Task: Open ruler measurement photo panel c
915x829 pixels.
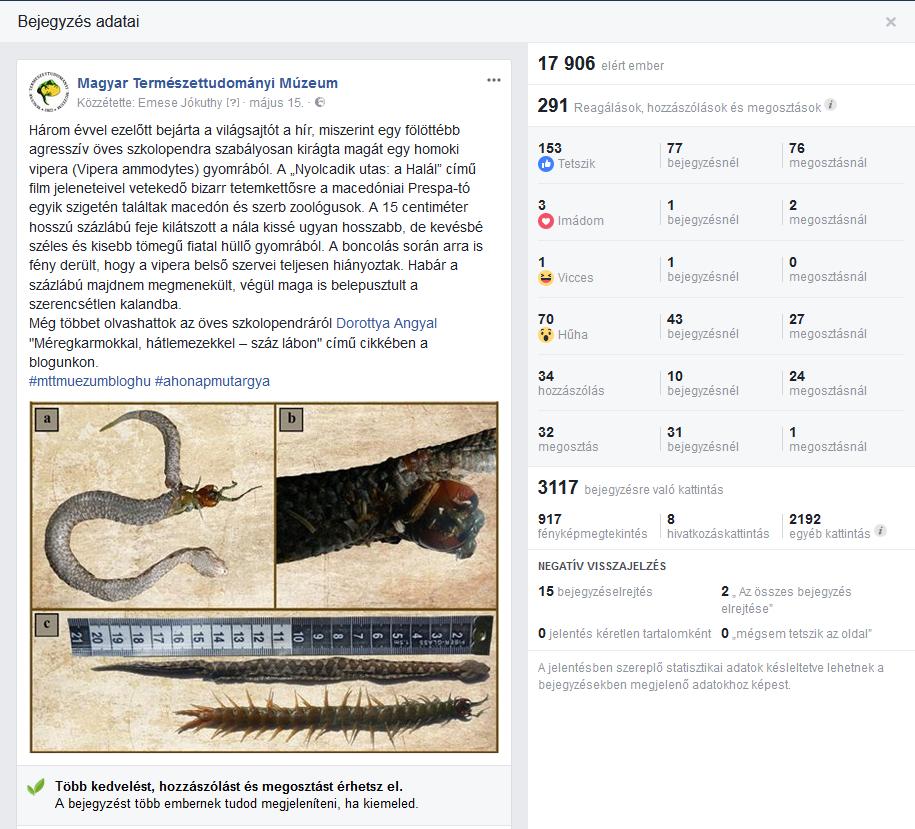Action: click(264, 681)
